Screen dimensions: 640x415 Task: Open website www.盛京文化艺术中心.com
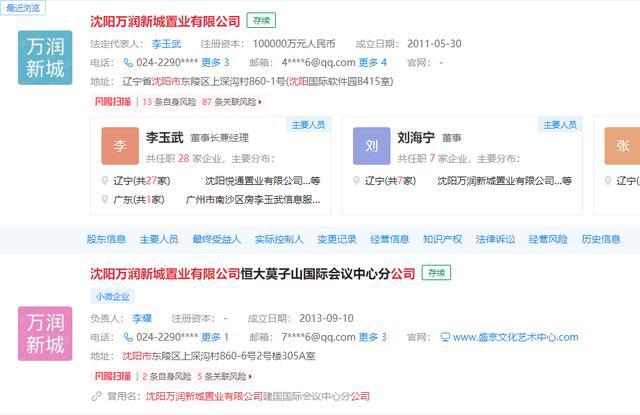516,337
